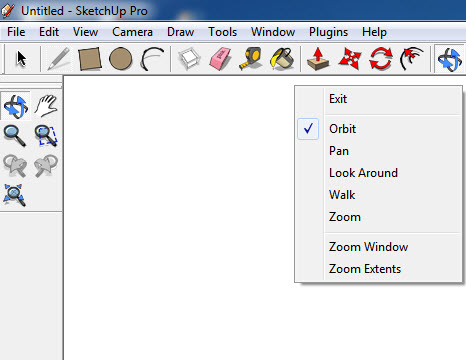Select the Push/Pull tool
The width and height of the screenshot is (466, 360).
[x=318, y=59]
